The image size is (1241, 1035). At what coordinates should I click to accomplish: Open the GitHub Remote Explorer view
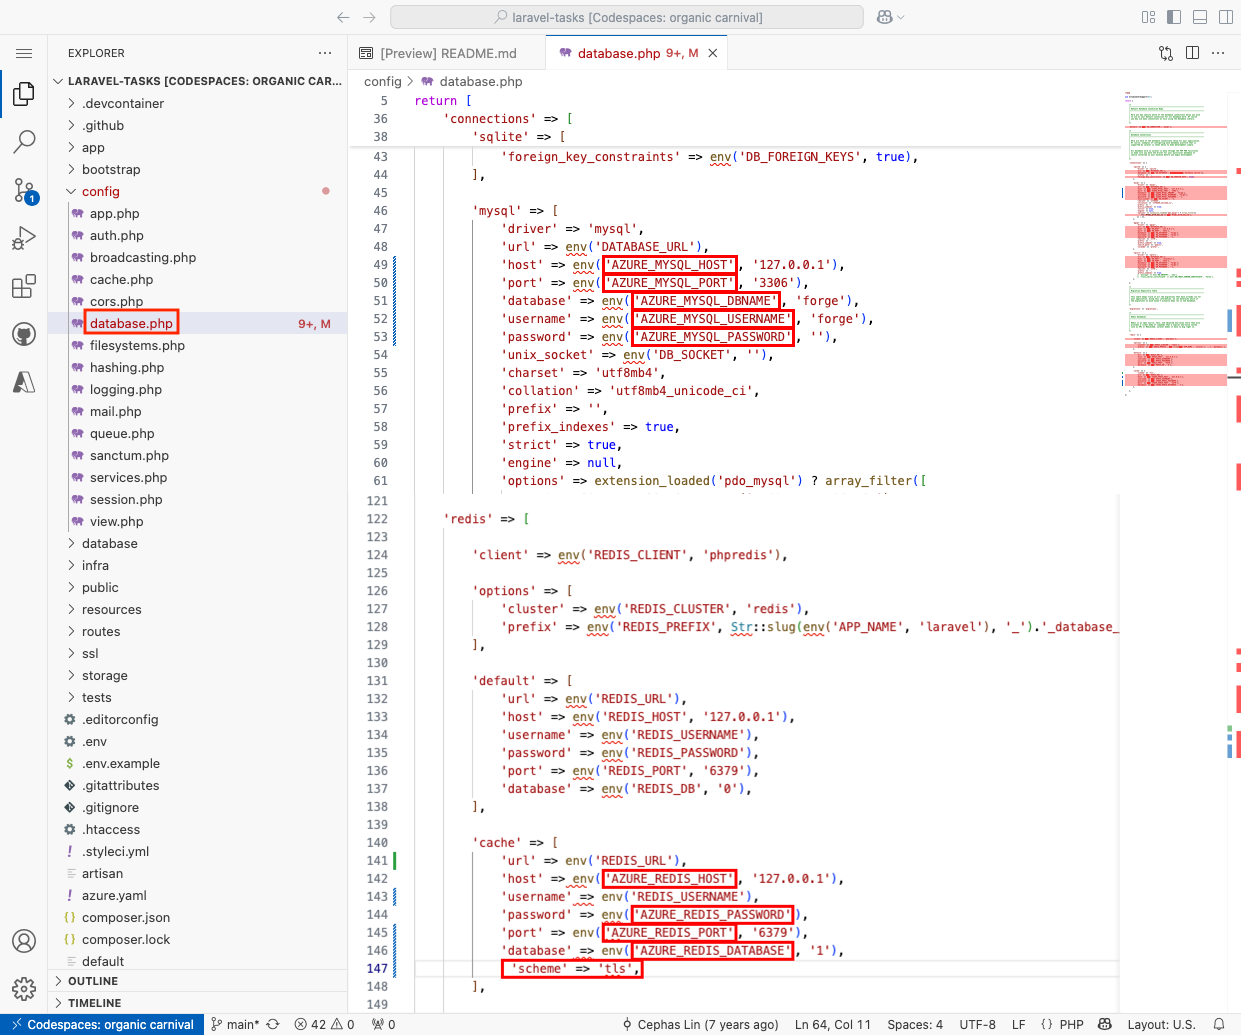tap(24, 334)
